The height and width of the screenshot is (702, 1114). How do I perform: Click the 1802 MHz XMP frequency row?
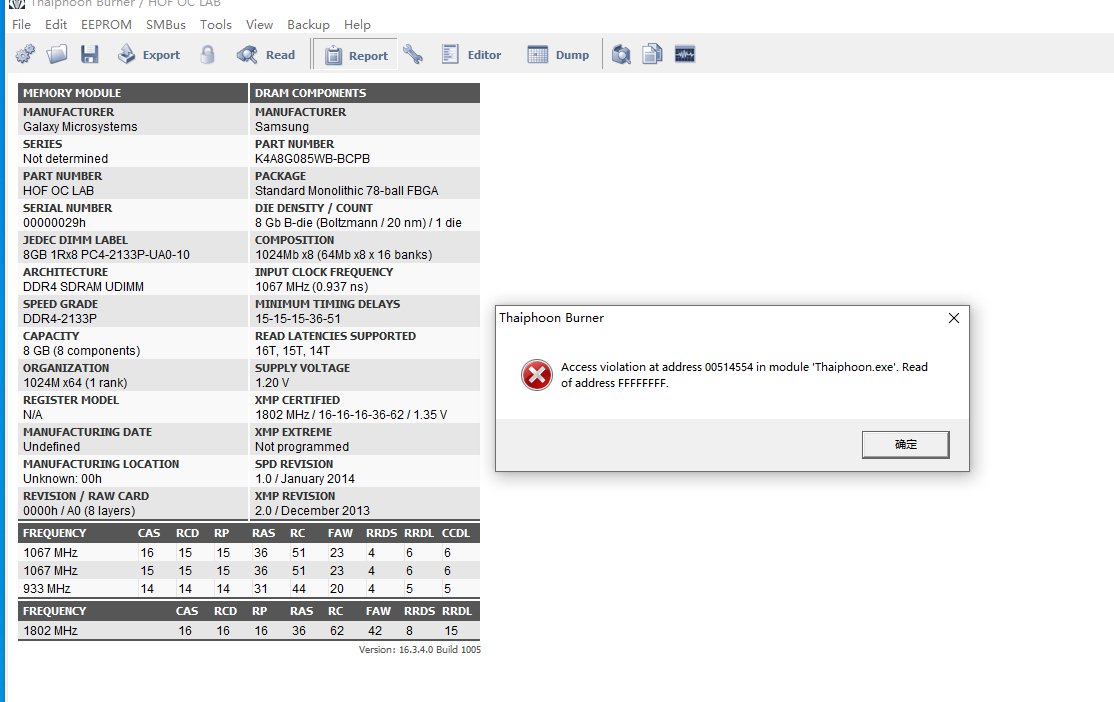[x=249, y=630]
